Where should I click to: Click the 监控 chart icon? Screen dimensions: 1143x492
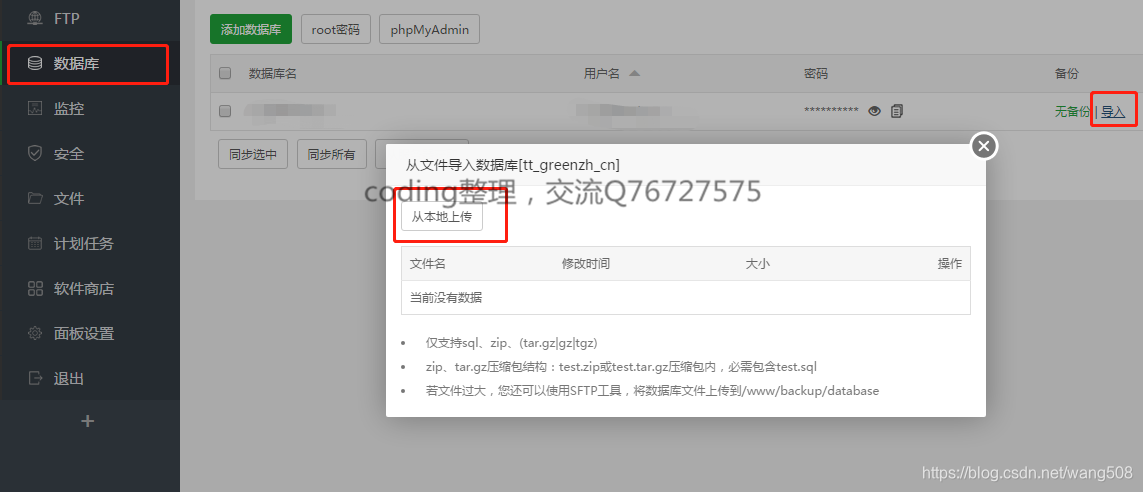point(35,109)
